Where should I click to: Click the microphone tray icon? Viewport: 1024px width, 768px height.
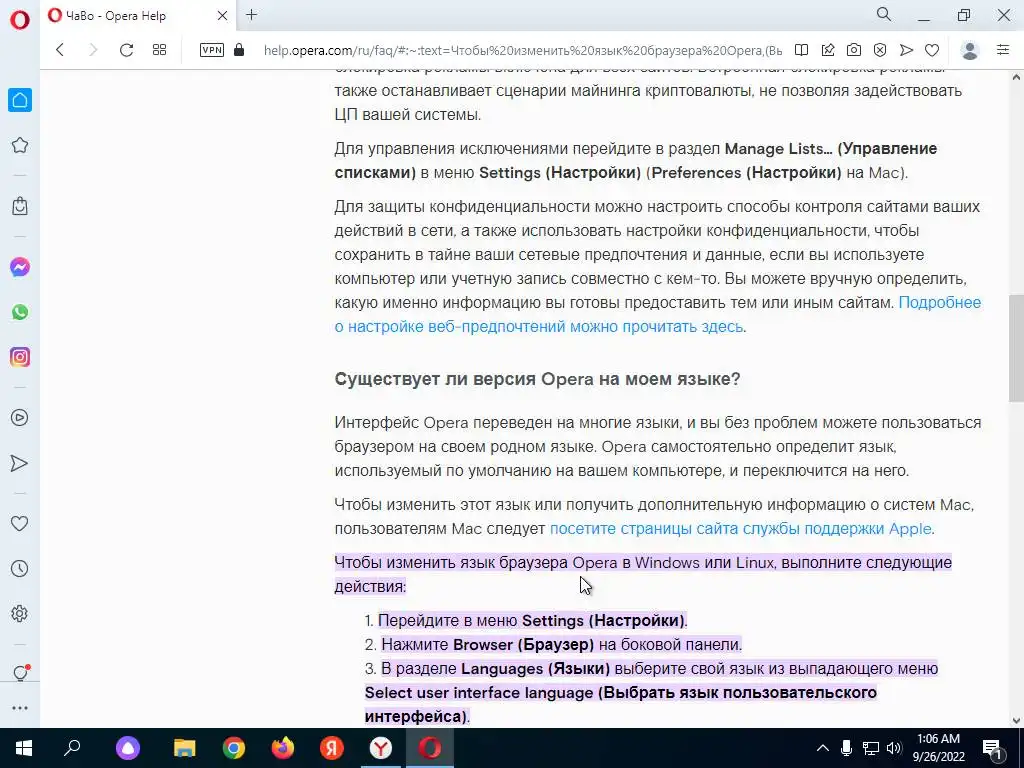[x=846, y=748]
